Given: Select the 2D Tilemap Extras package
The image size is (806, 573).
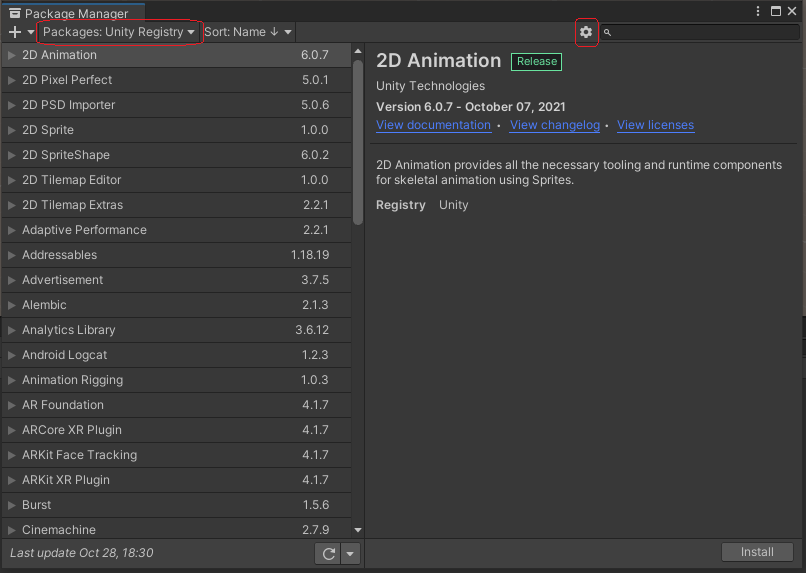Looking at the screenshot, I should click(x=177, y=205).
